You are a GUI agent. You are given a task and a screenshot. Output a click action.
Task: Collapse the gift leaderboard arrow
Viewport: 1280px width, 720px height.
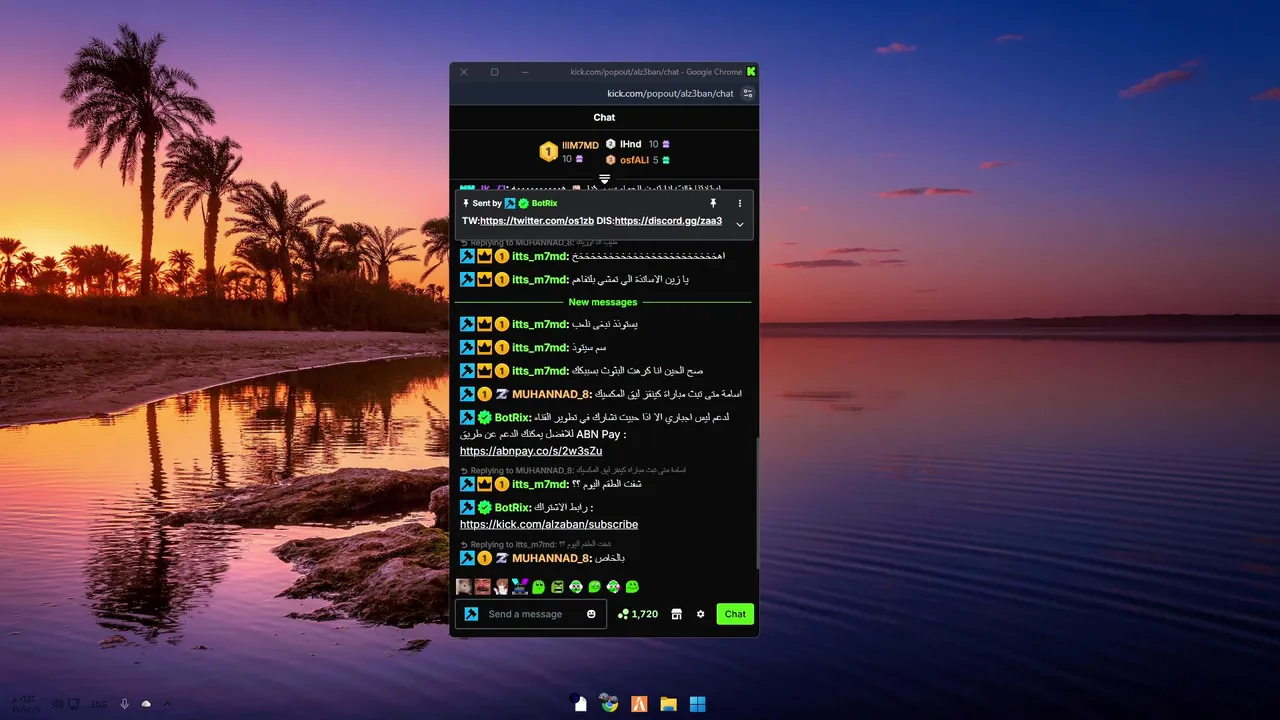[604, 179]
